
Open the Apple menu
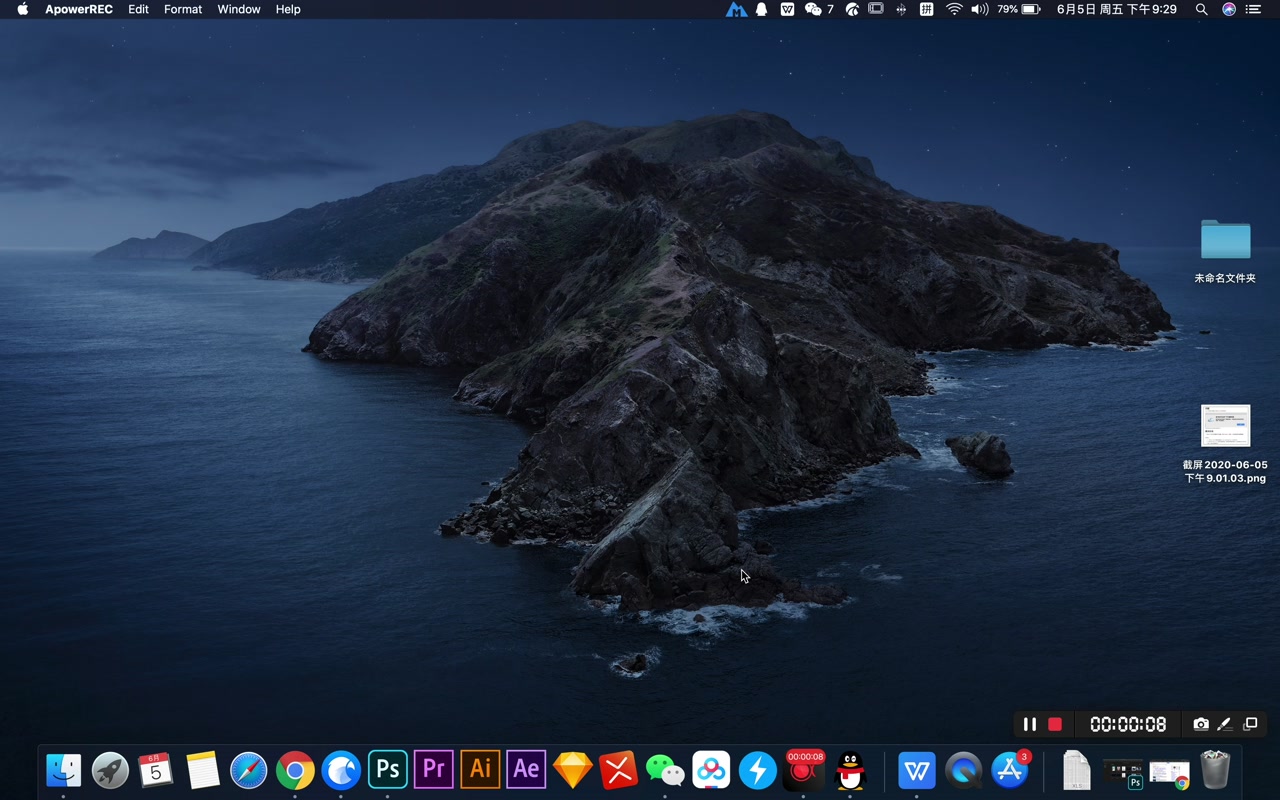coord(23,9)
